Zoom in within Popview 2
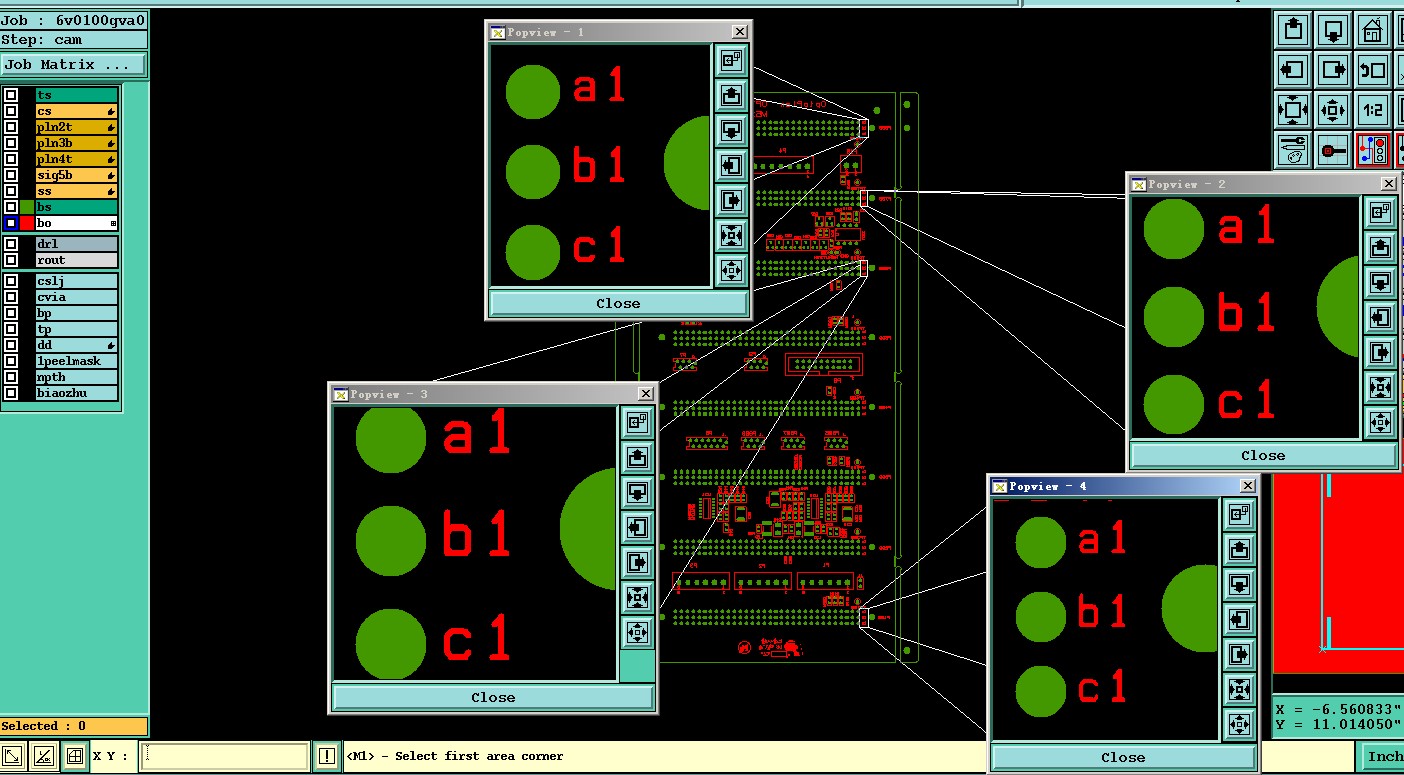Image resolution: width=1404 pixels, height=775 pixels. click(1381, 388)
